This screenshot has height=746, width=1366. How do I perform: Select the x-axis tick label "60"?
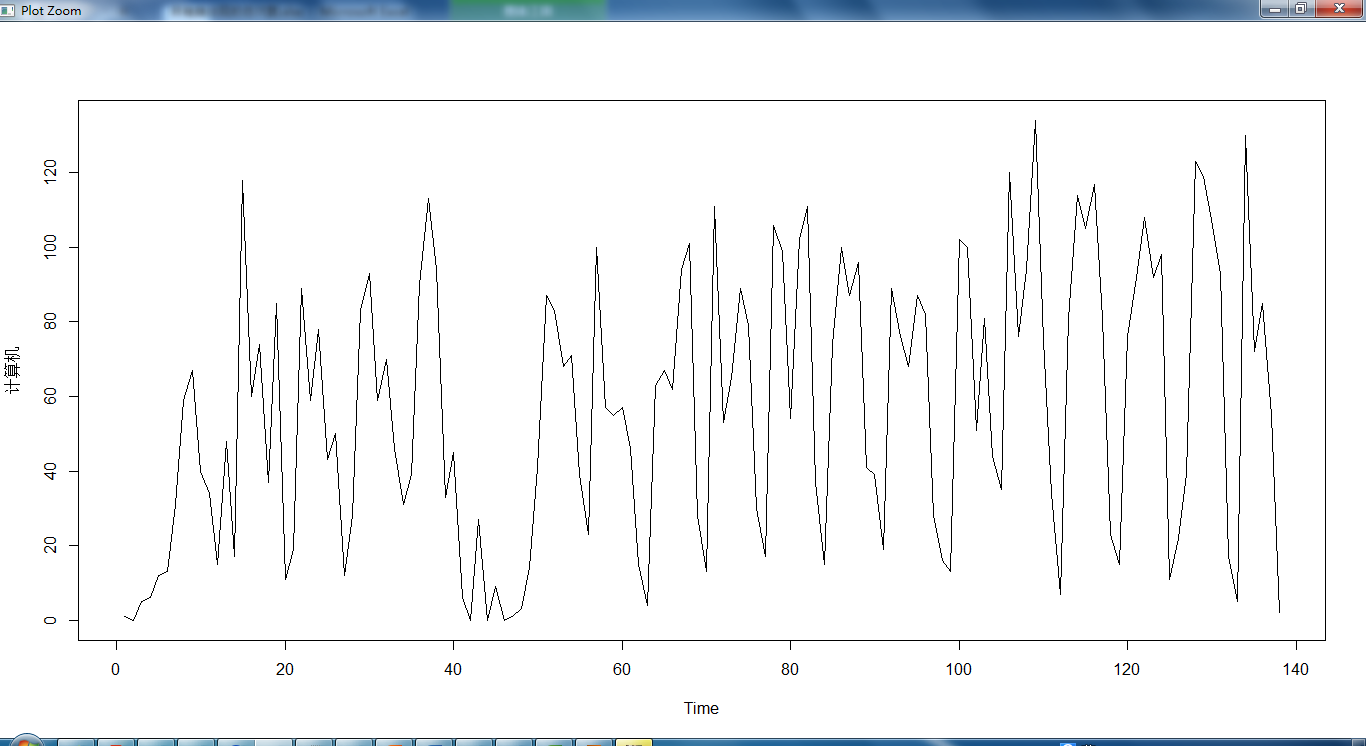coord(622,668)
